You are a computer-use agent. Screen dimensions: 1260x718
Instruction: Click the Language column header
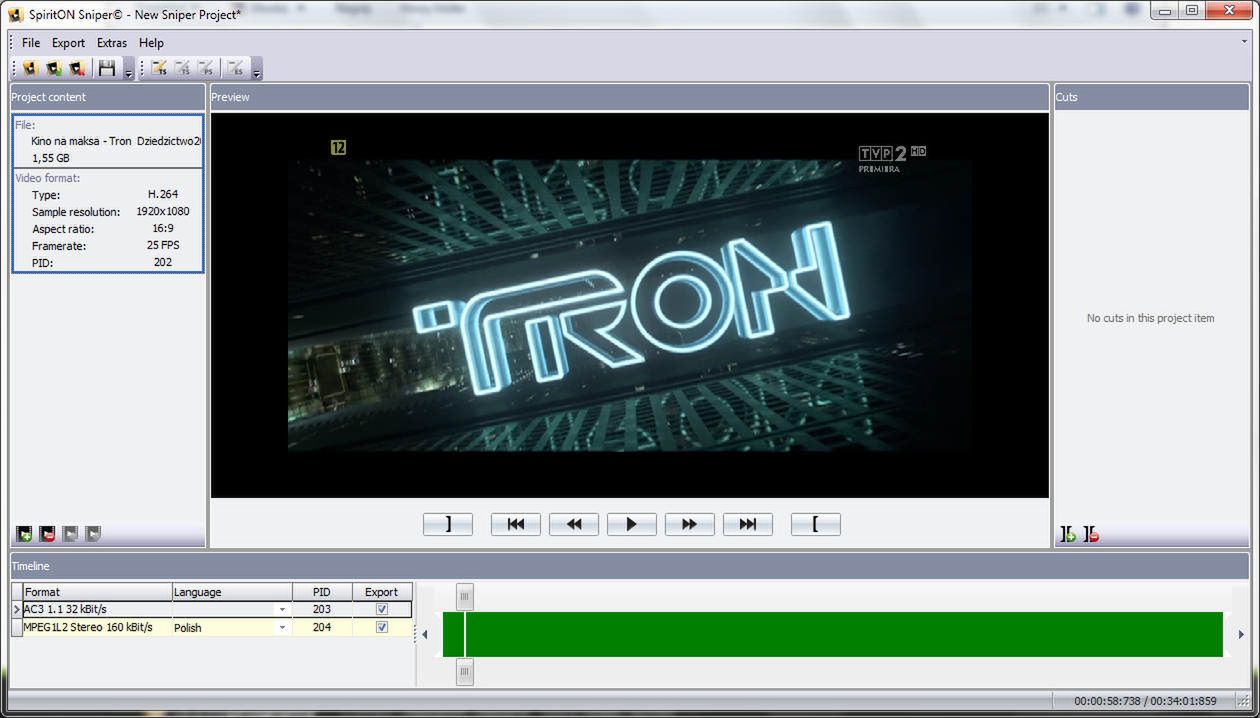pyautogui.click(x=232, y=592)
